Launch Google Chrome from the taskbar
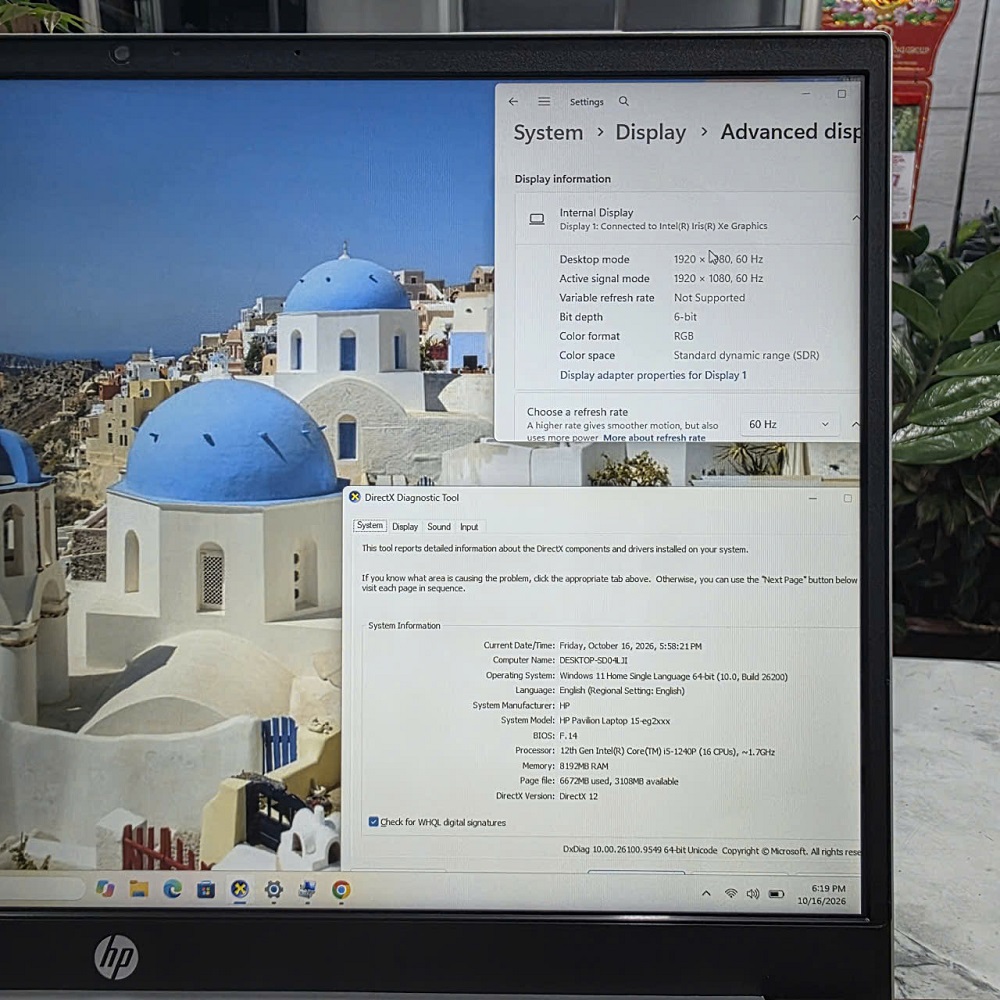The height and width of the screenshot is (1000, 1000). pyautogui.click(x=341, y=890)
